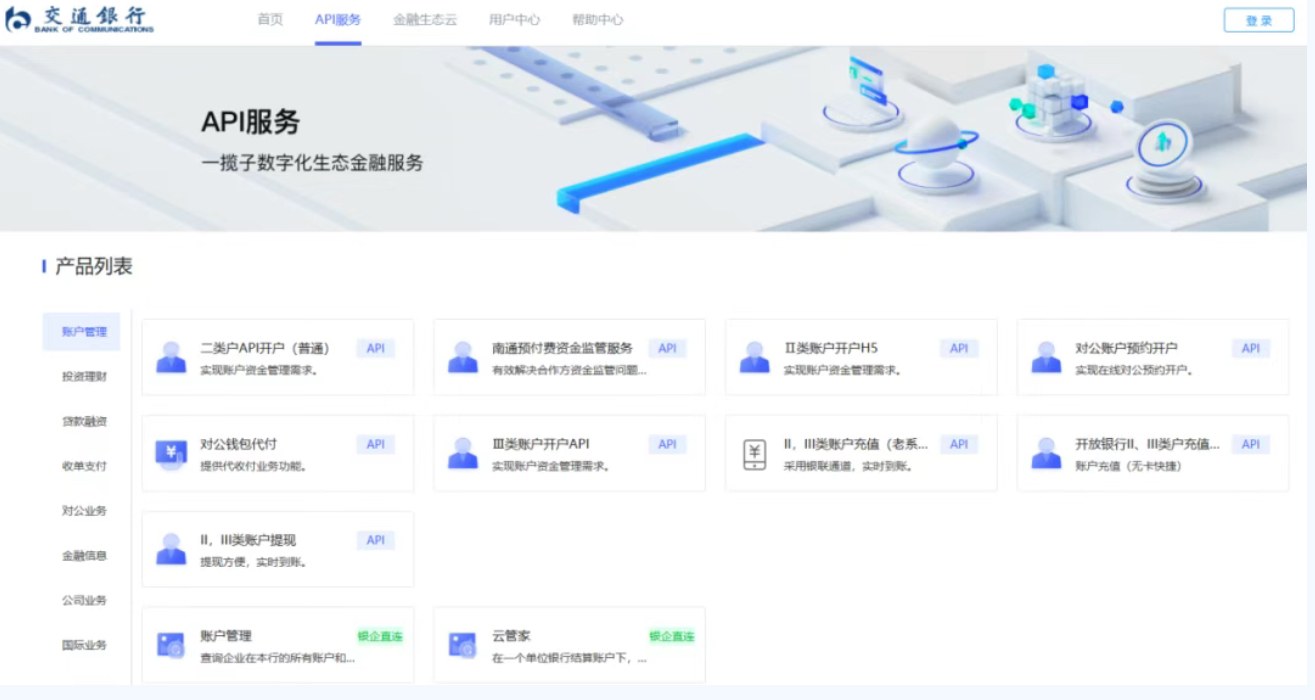This screenshot has height=700, width=1315.
Task: Click the 账户管理 bank-enterprise card icon
Action: [x=171, y=645]
